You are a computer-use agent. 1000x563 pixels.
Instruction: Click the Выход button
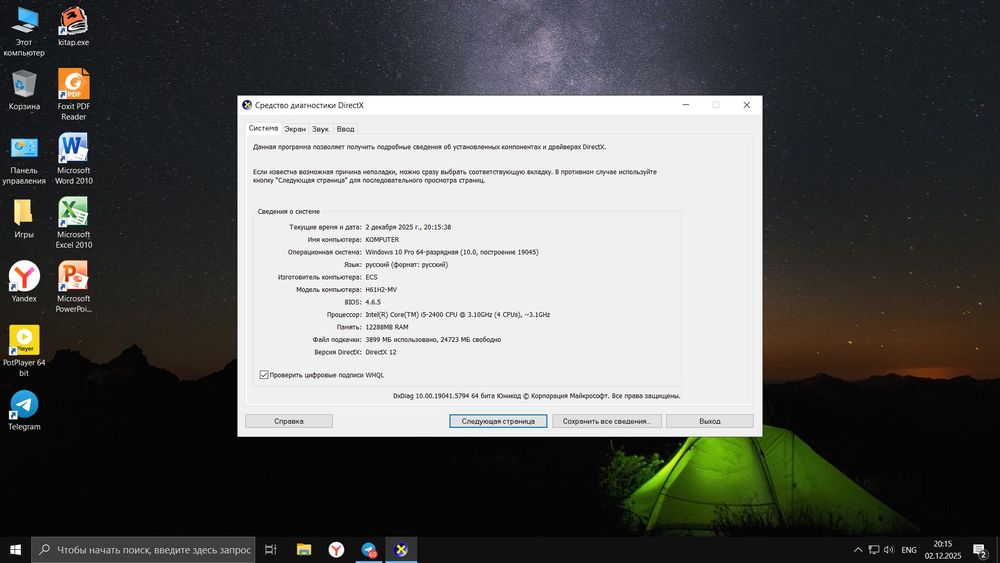(x=710, y=421)
